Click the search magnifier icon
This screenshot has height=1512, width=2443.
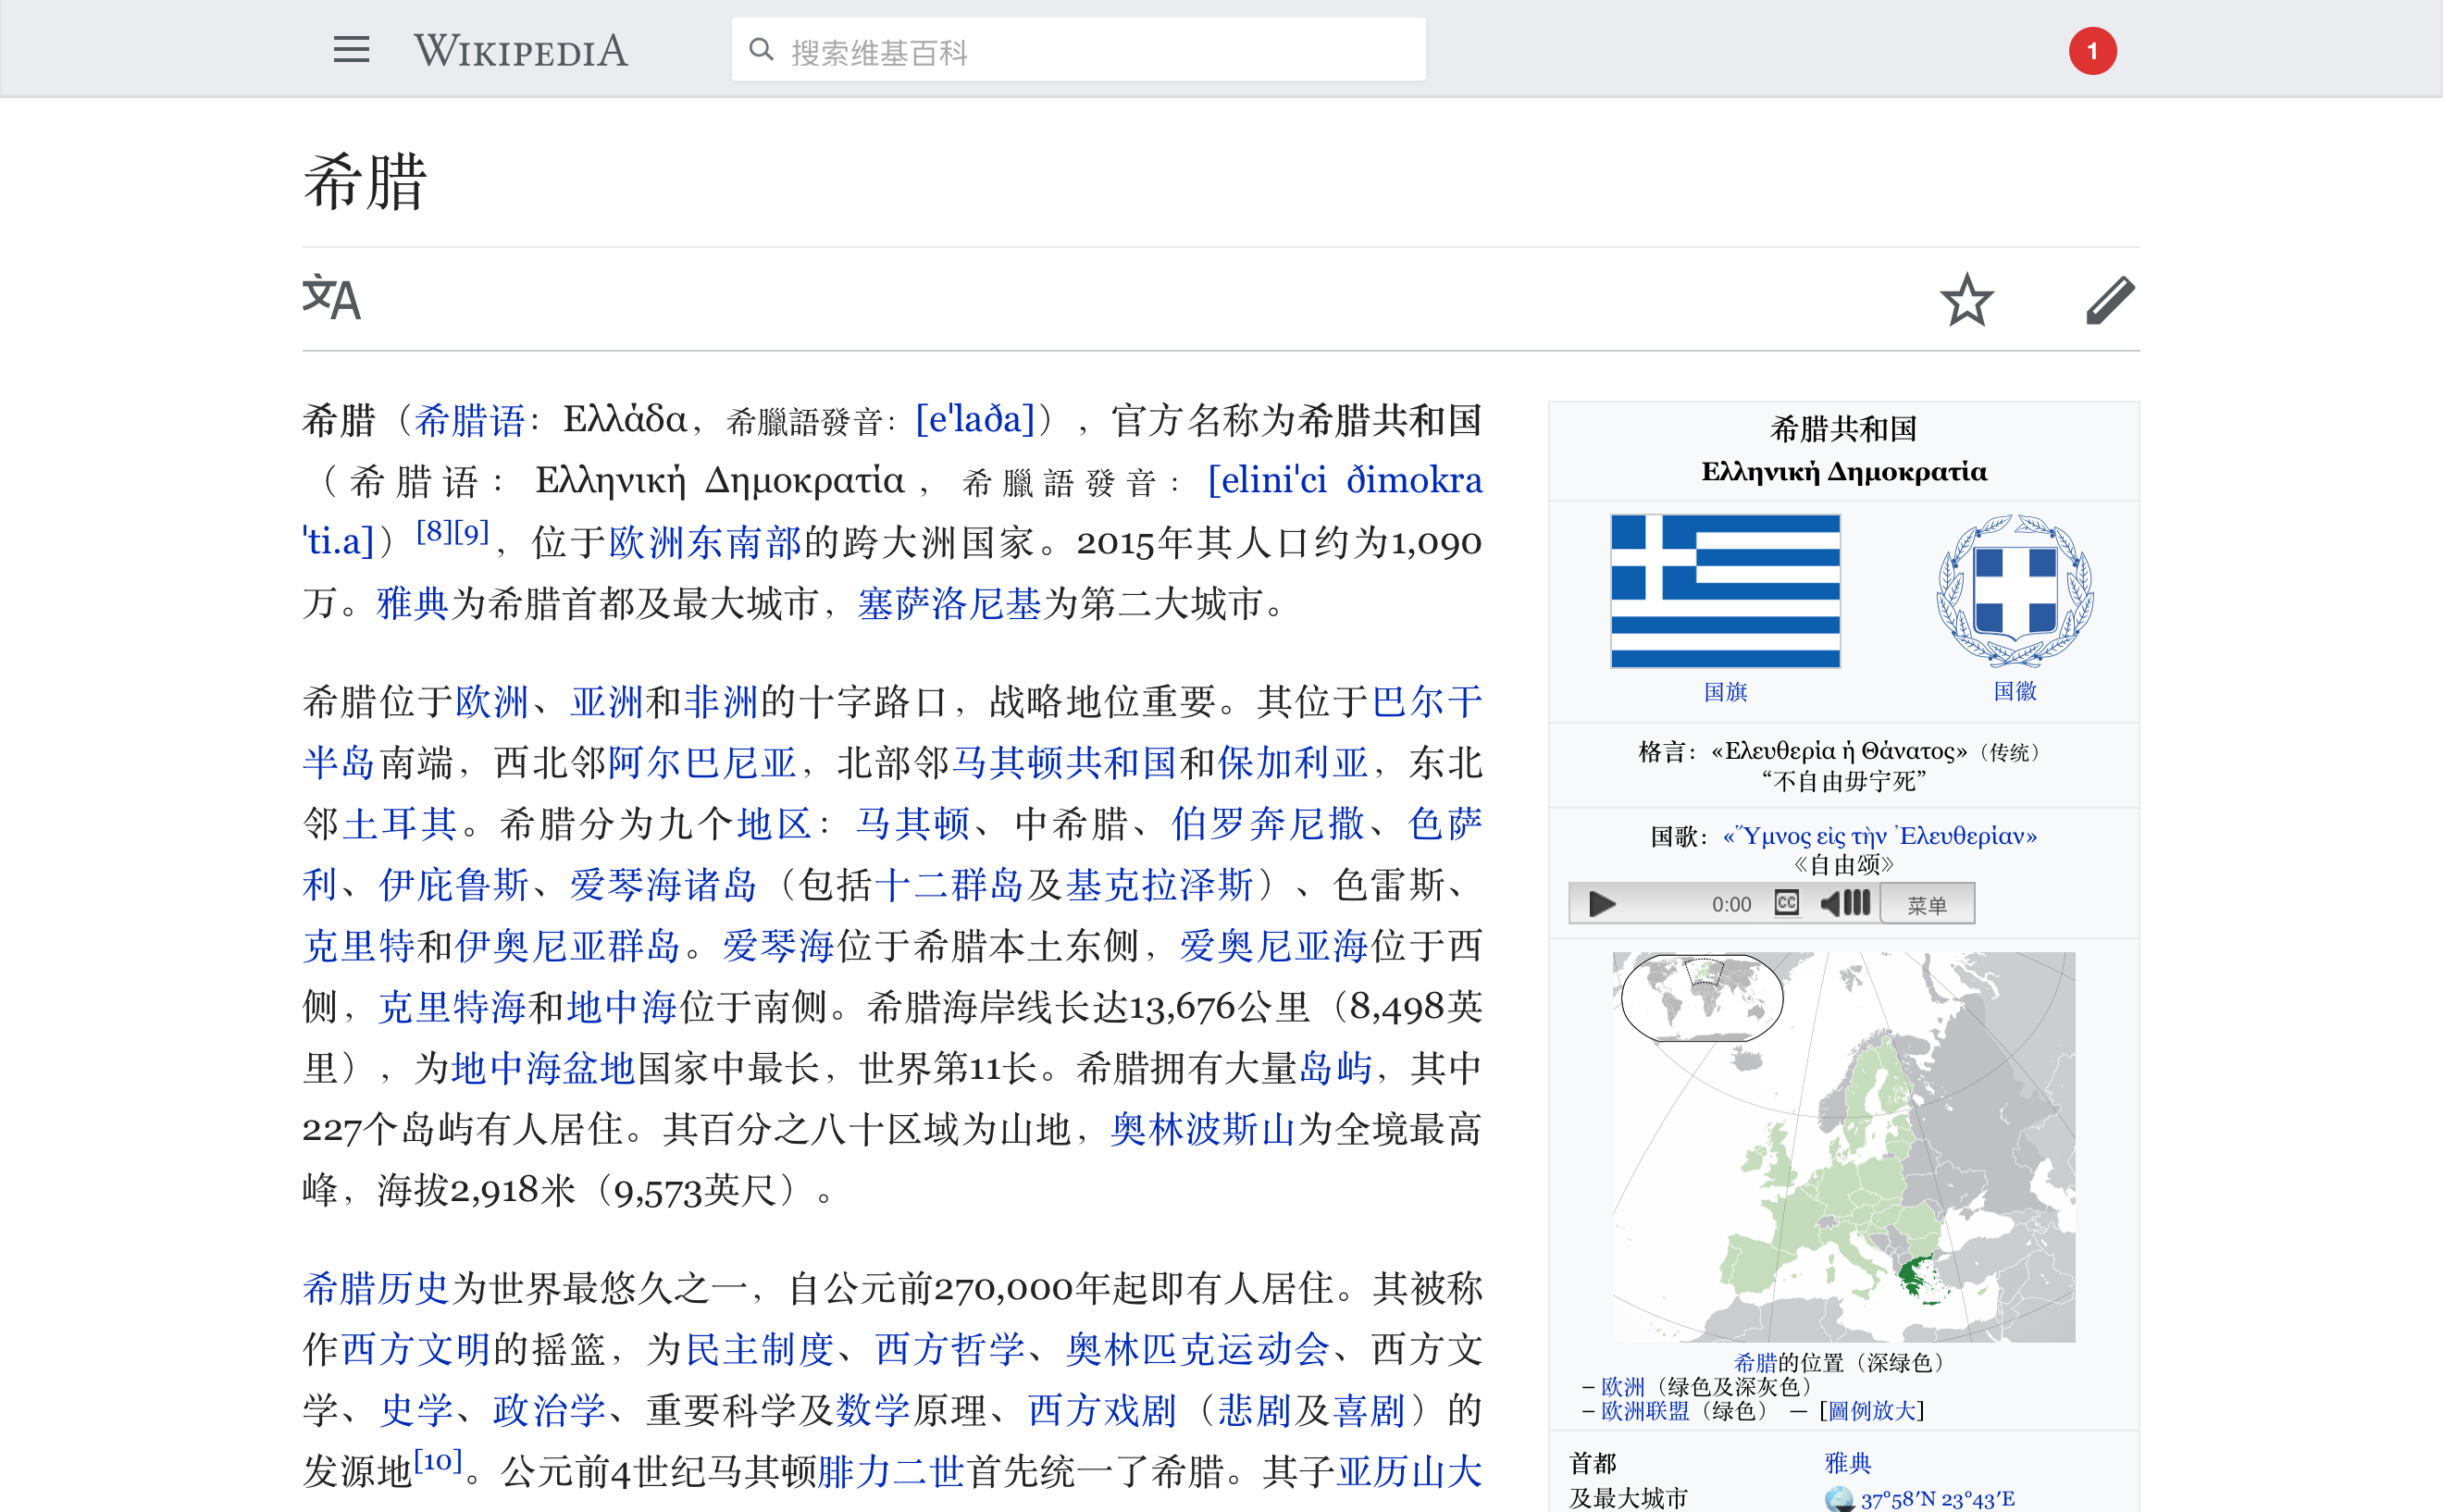pyautogui.click(x=761, y=50)
